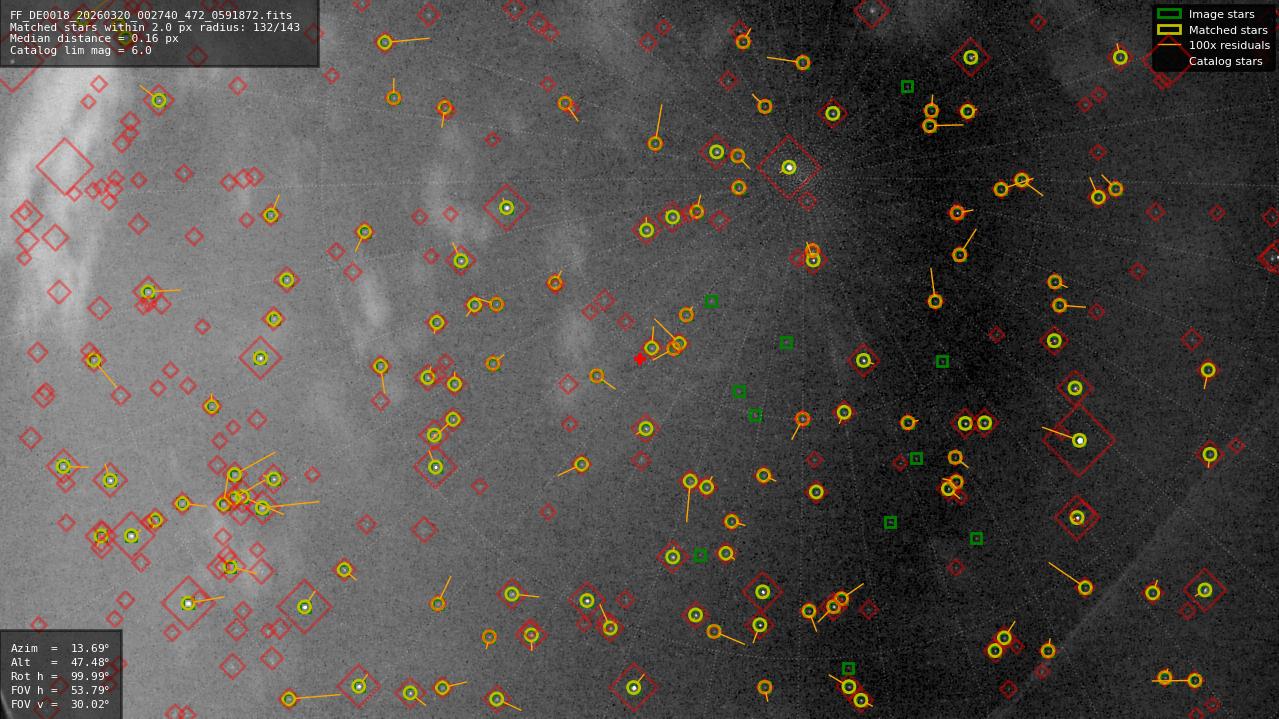Click the green Image stars legend swatch
Image resolution: width=1279 pixels, height=719 pixels.
coord(1169,14)
